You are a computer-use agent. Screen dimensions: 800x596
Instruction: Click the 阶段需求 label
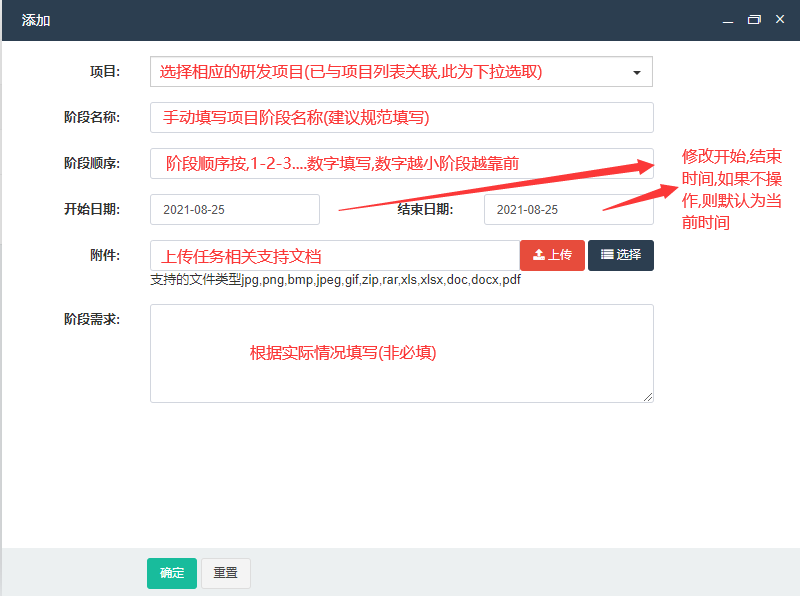click(x=92, y=319)
